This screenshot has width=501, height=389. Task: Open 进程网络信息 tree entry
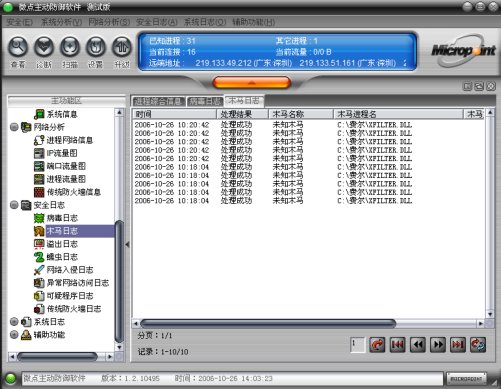click(63, 140)
